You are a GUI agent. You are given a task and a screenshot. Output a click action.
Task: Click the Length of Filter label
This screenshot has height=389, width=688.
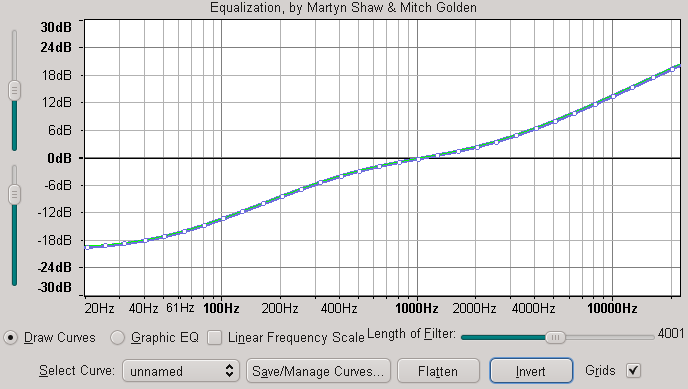pos(411,334)
